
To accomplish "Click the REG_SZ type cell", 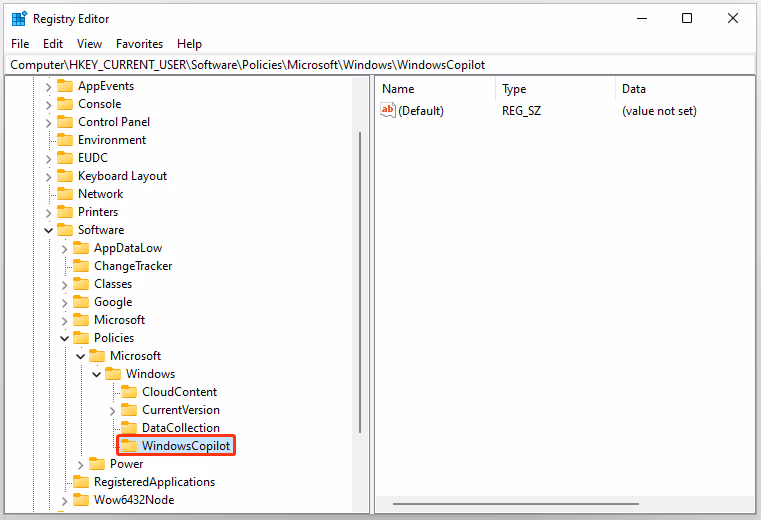I will click(521, 111).
